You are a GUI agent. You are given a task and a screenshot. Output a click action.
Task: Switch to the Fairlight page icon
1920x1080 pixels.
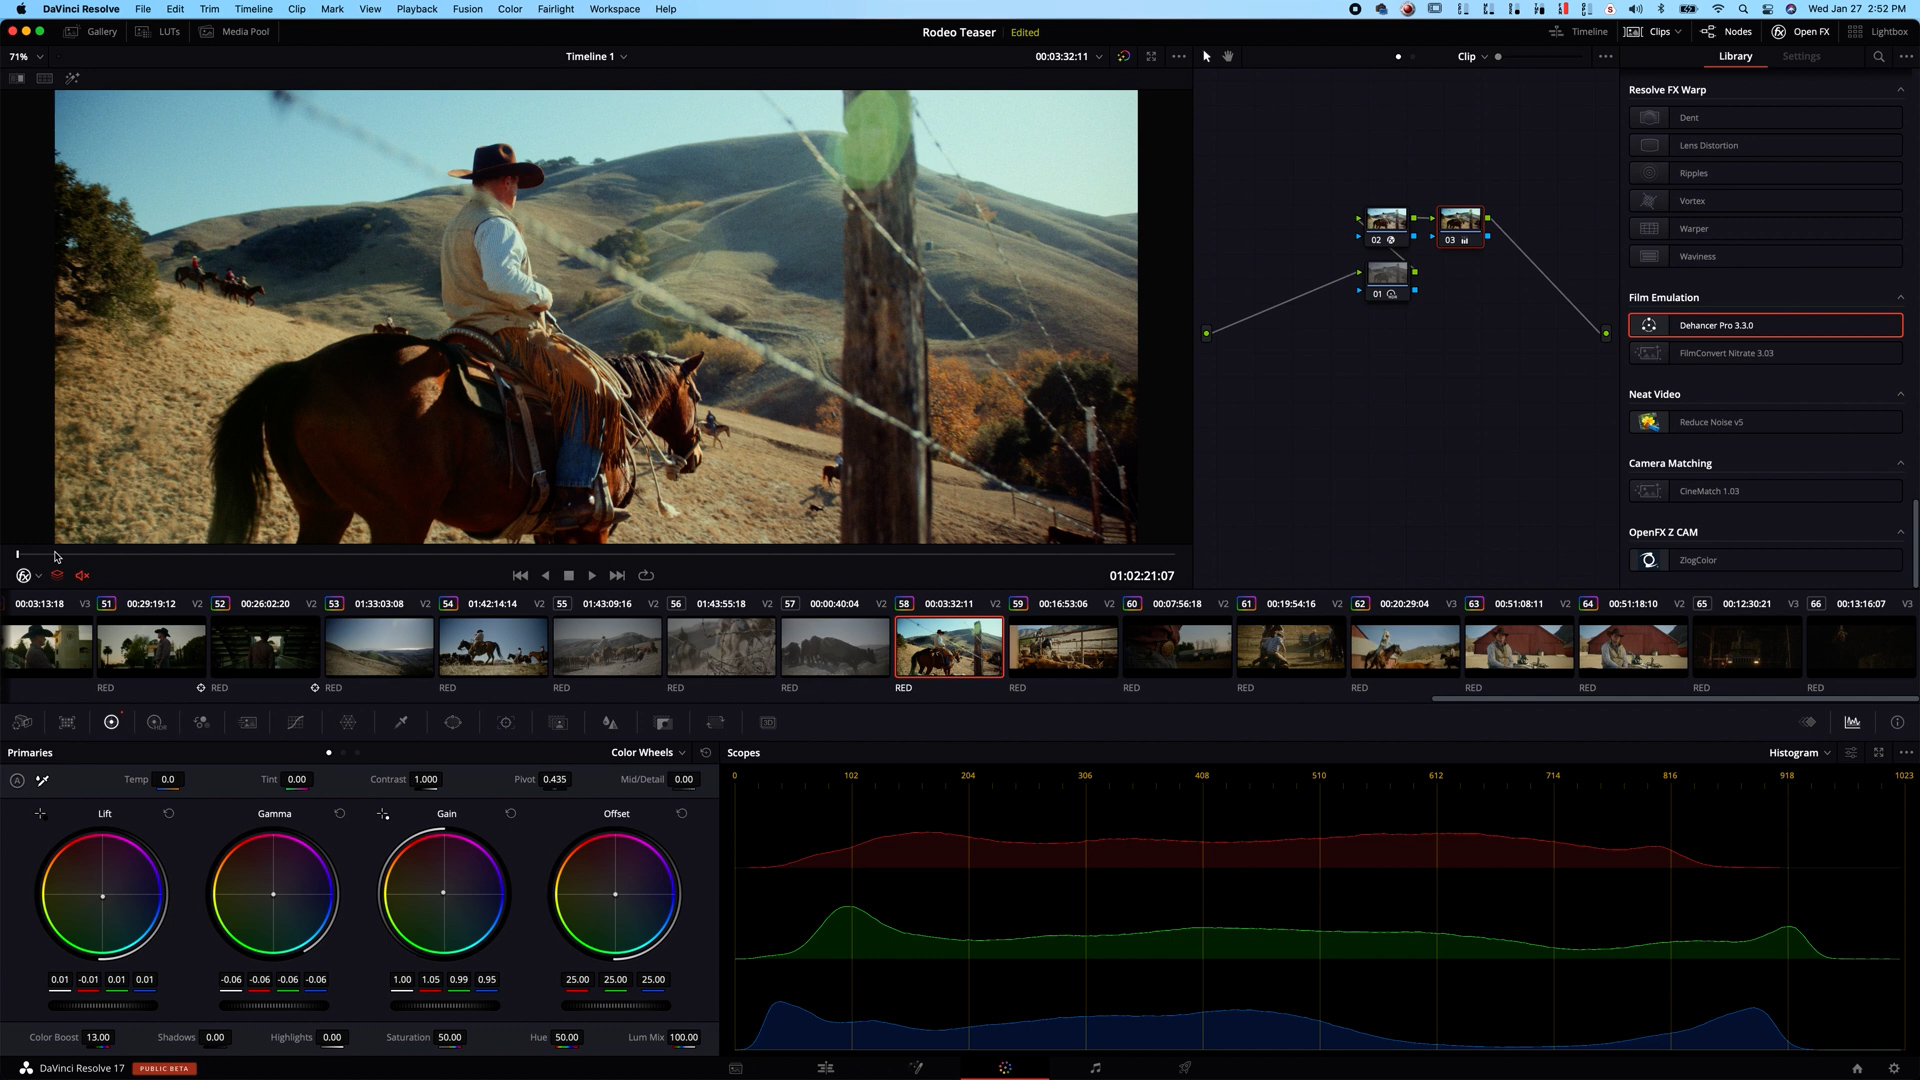pyautogui.click(x=1096, y=1068)
